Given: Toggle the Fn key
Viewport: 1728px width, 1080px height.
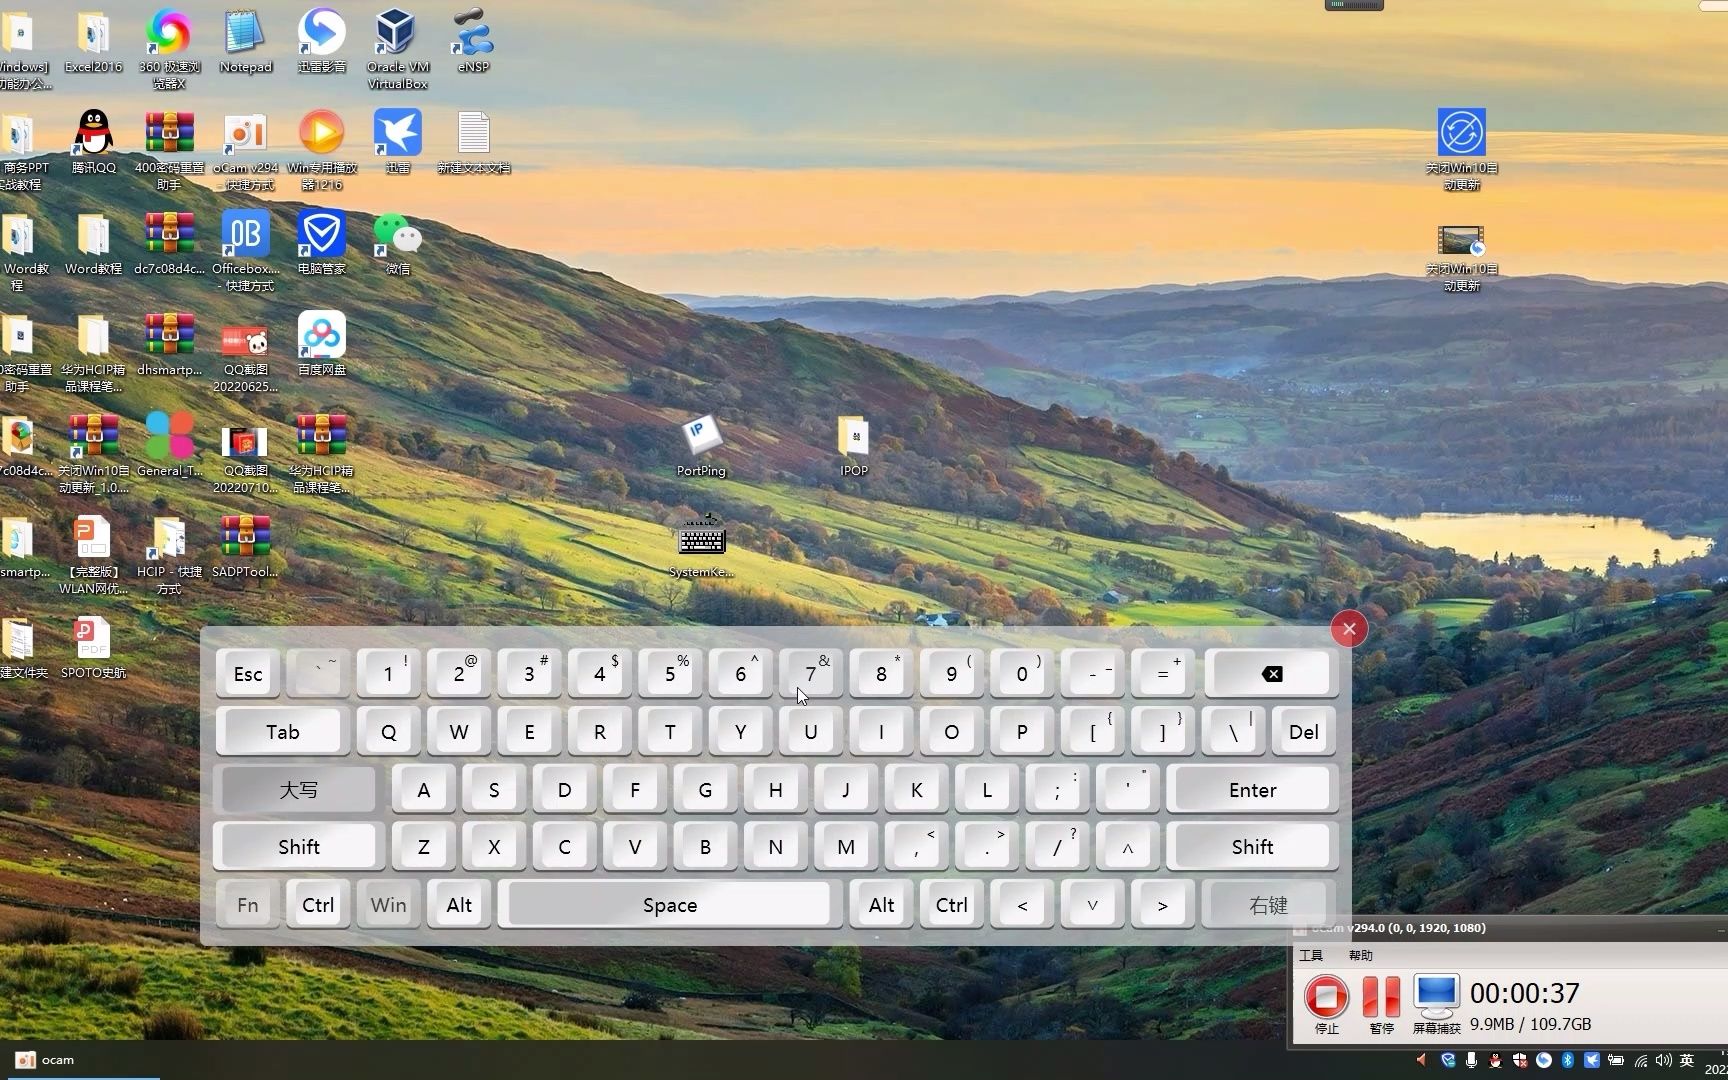Looking at the screenshot, I should [x=248, y=905].
